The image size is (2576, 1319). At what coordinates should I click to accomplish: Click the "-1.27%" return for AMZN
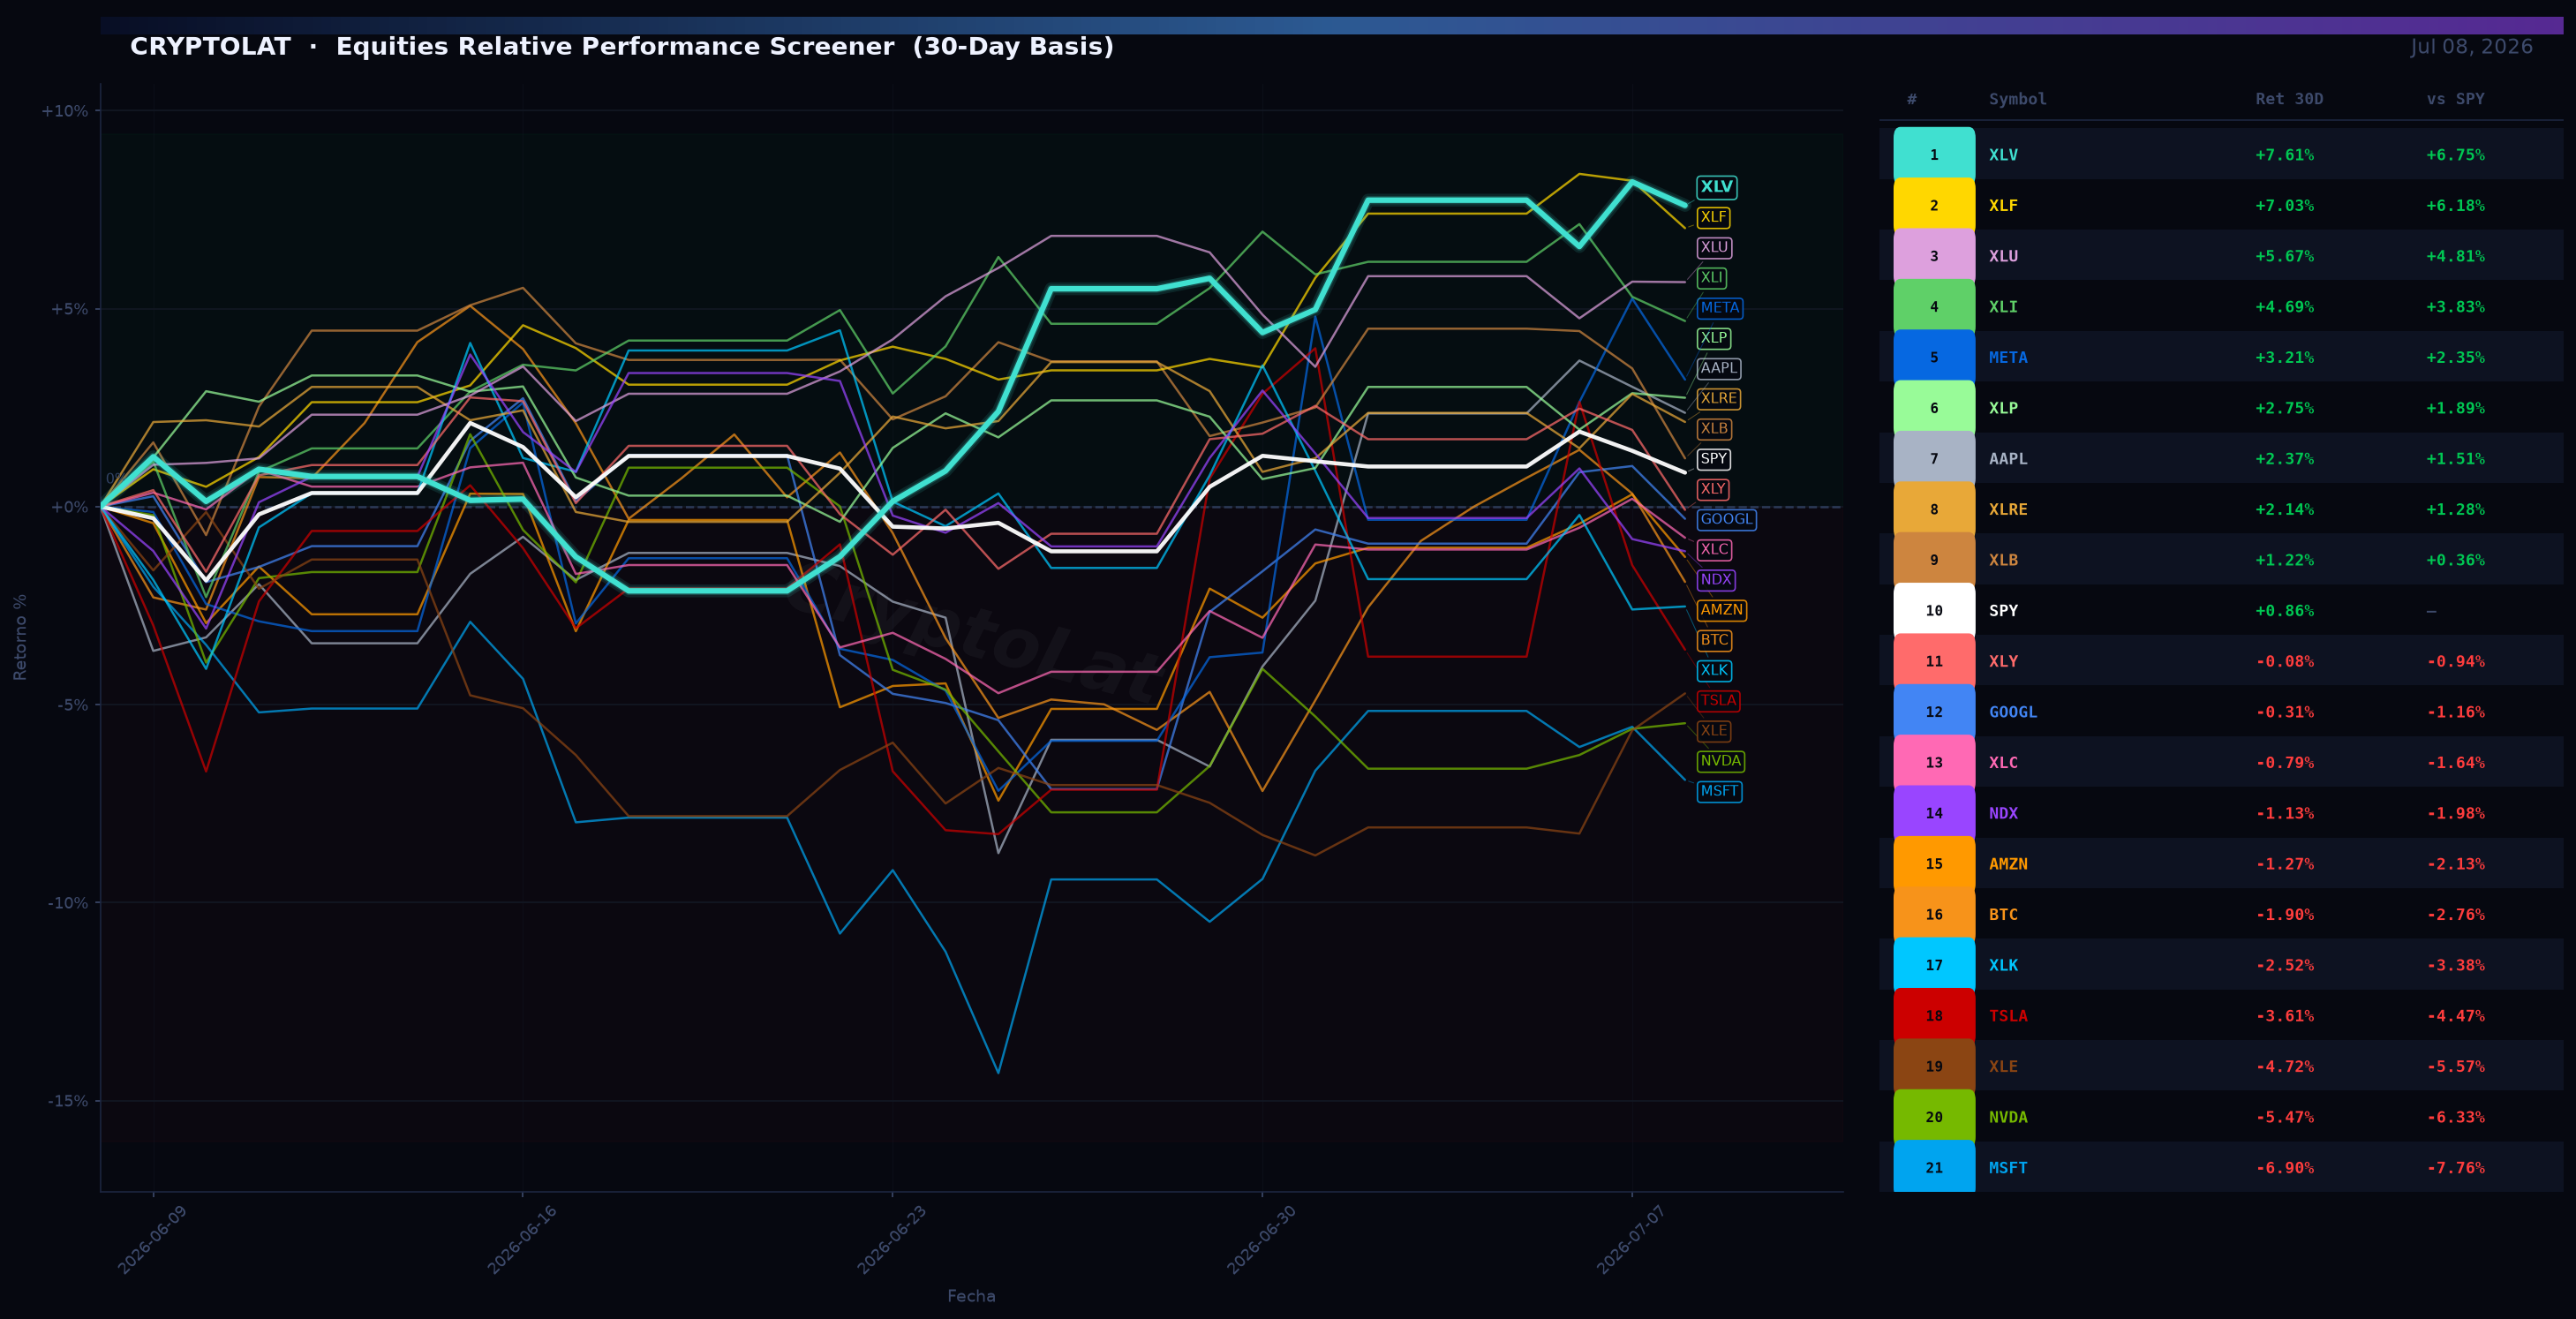(2284, 864)
